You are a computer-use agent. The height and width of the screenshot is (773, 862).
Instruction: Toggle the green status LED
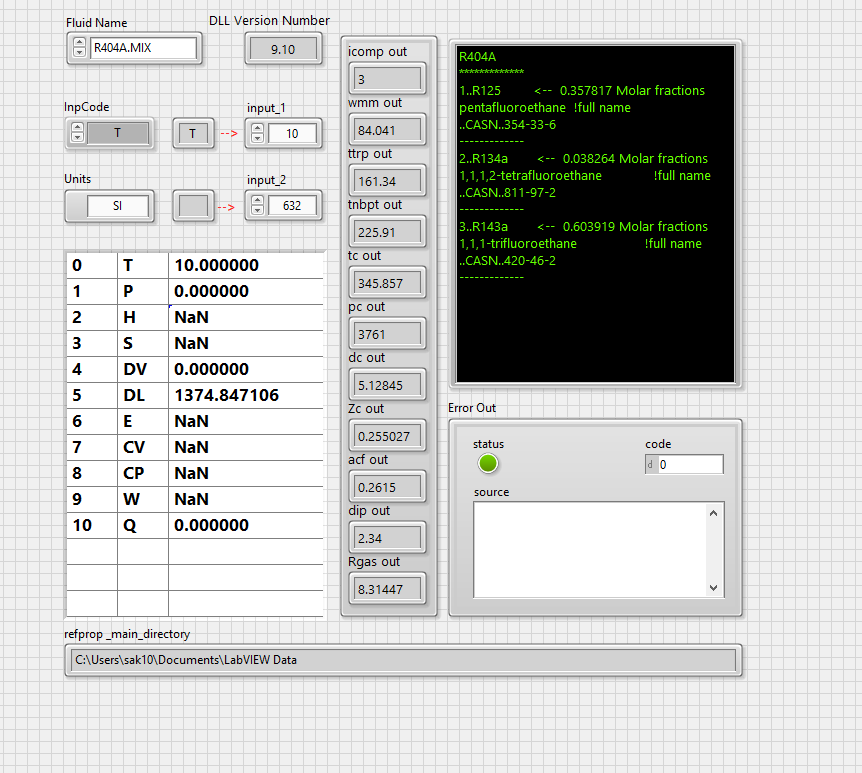coord(487,463)
